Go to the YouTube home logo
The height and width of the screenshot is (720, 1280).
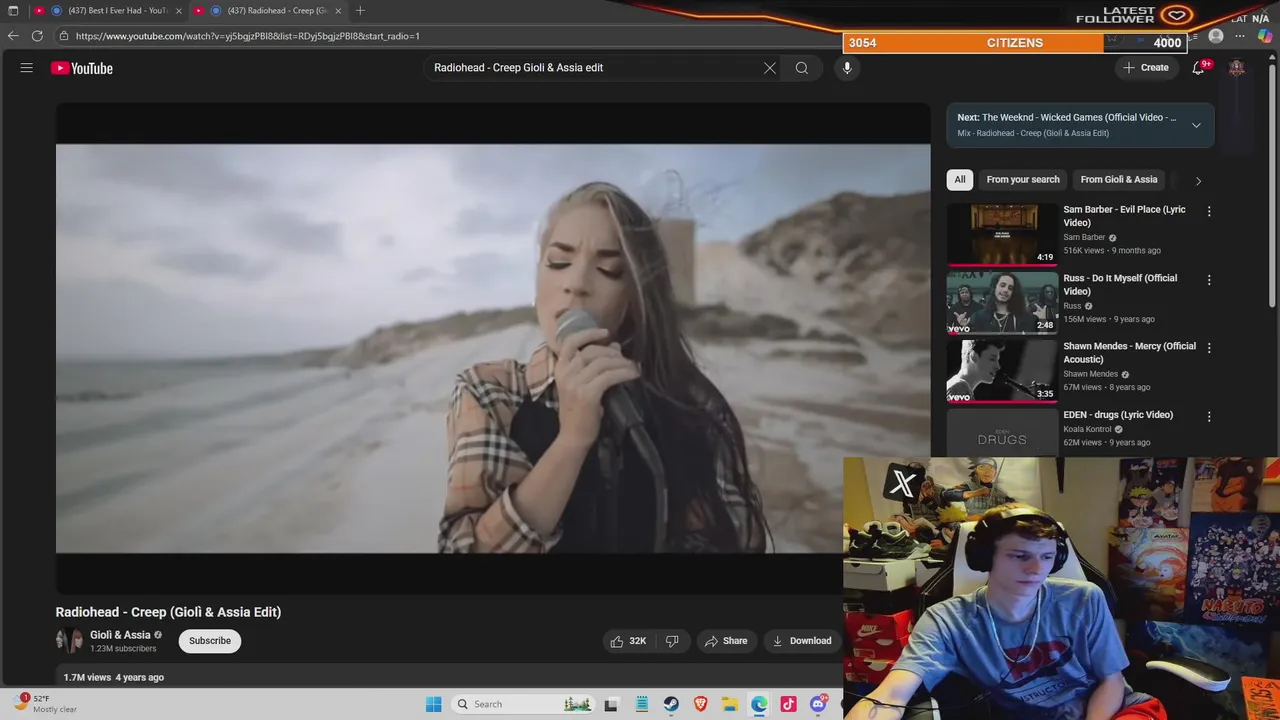click(82, 68)
